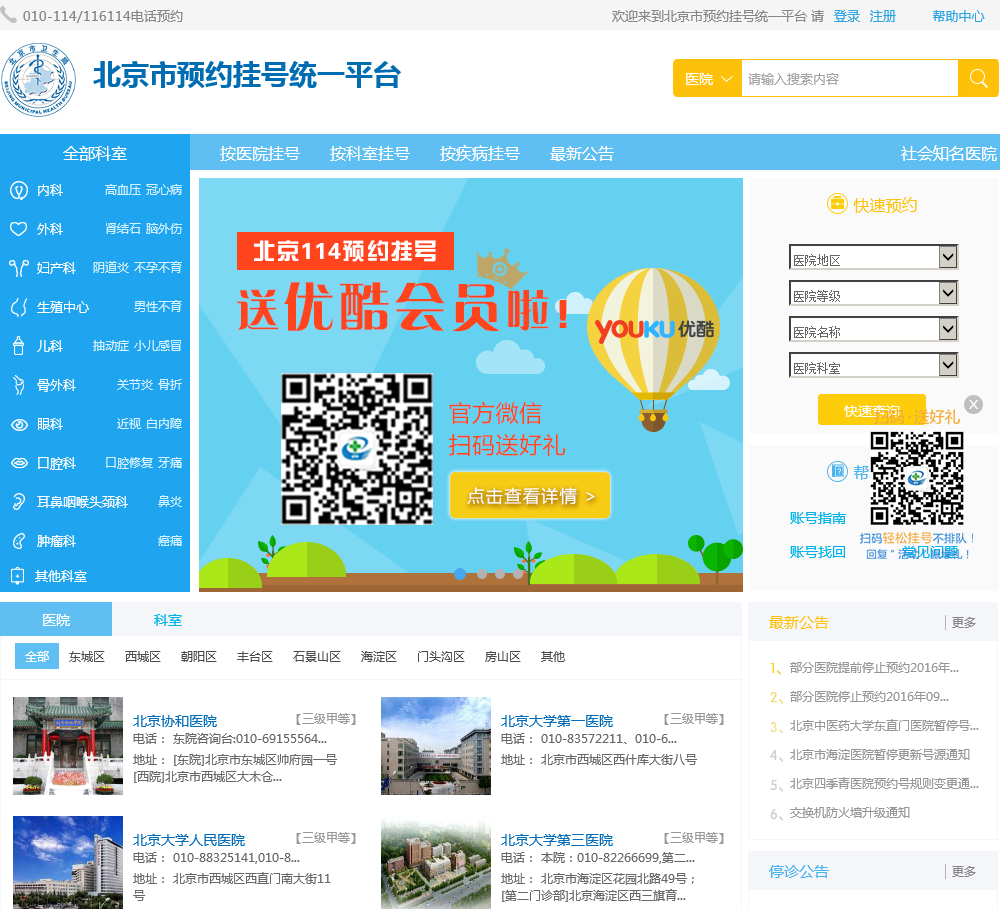Open announcement 交换机防火墙升级通知
The width and height of the screenshot is (1000, 909).
pyautogui.click(x=849, y=813)
